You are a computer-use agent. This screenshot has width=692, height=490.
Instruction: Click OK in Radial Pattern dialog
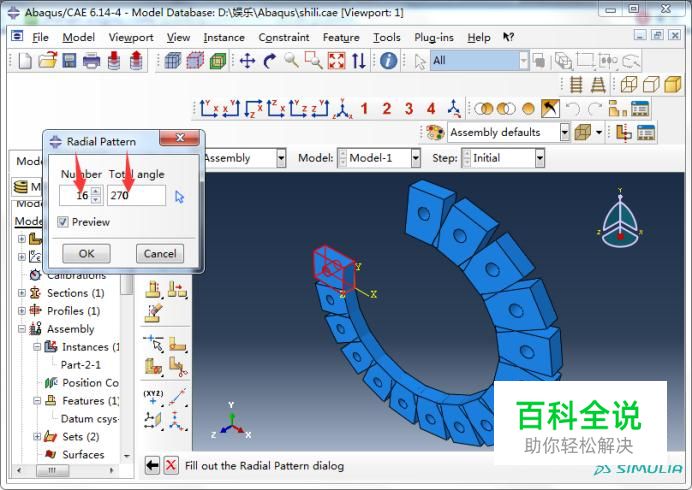(86, 253)
